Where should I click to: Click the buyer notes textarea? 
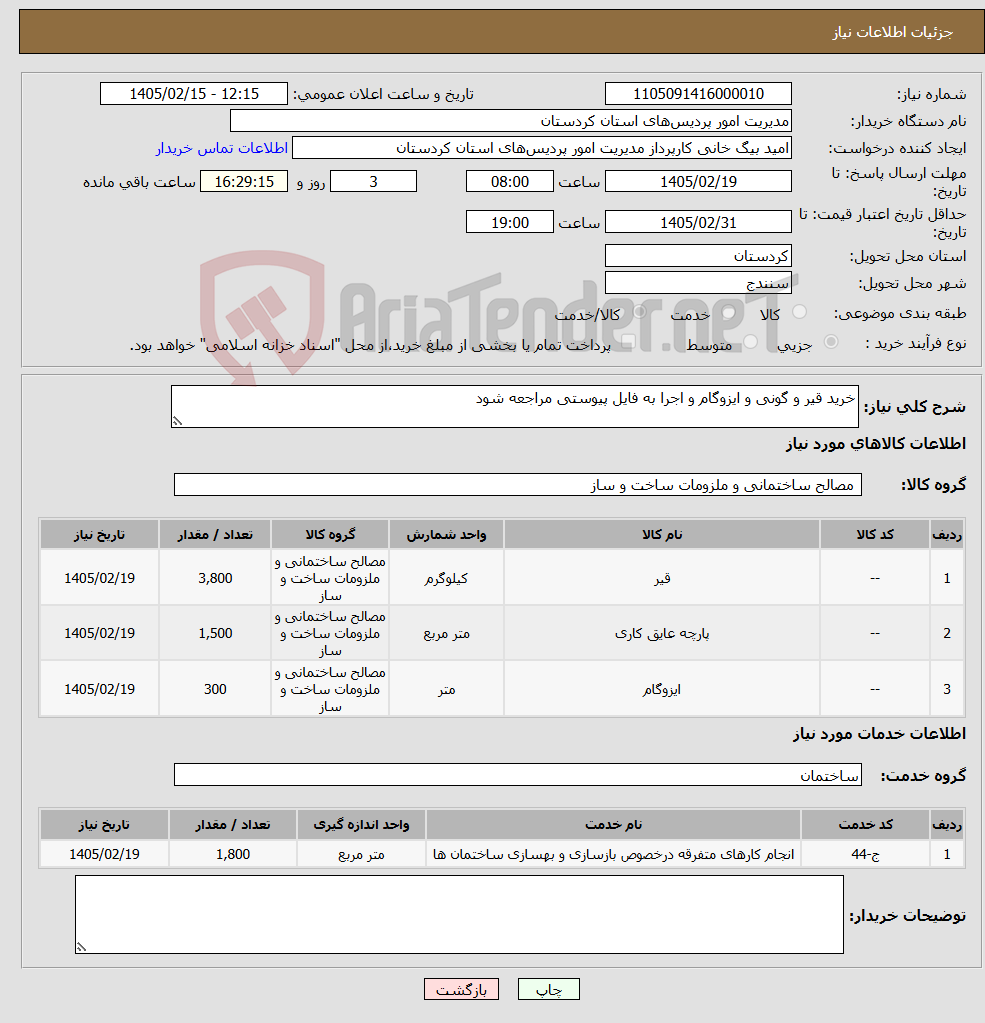[x=459, y=915]
